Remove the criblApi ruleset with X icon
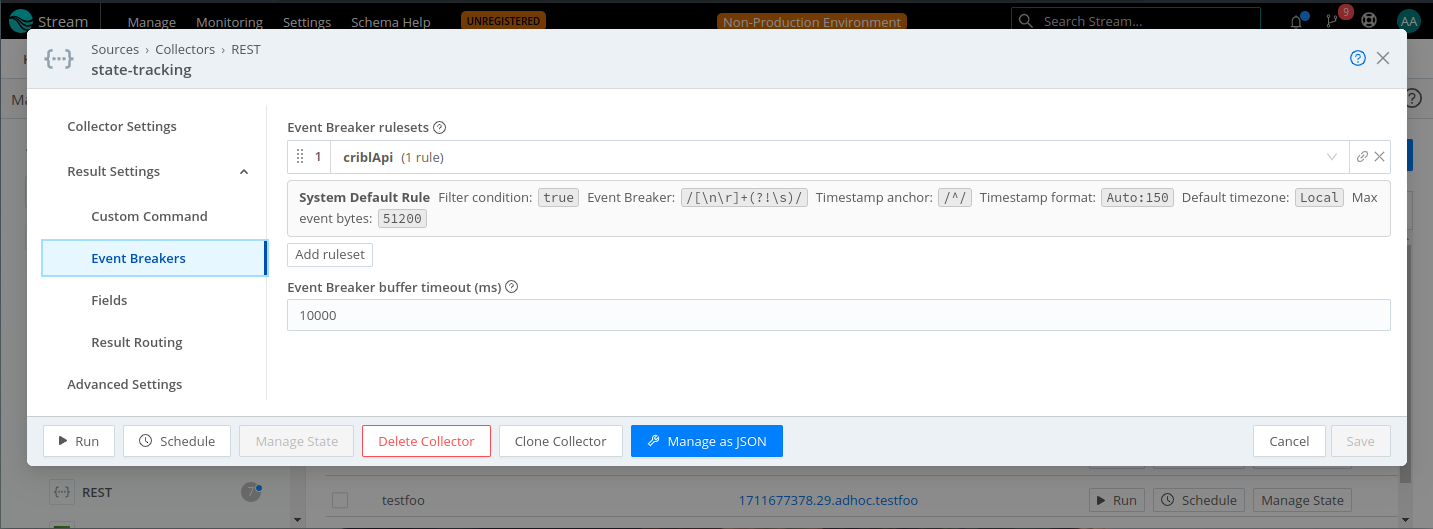This screenshot has height=529, width=1433. (1380, 157)
